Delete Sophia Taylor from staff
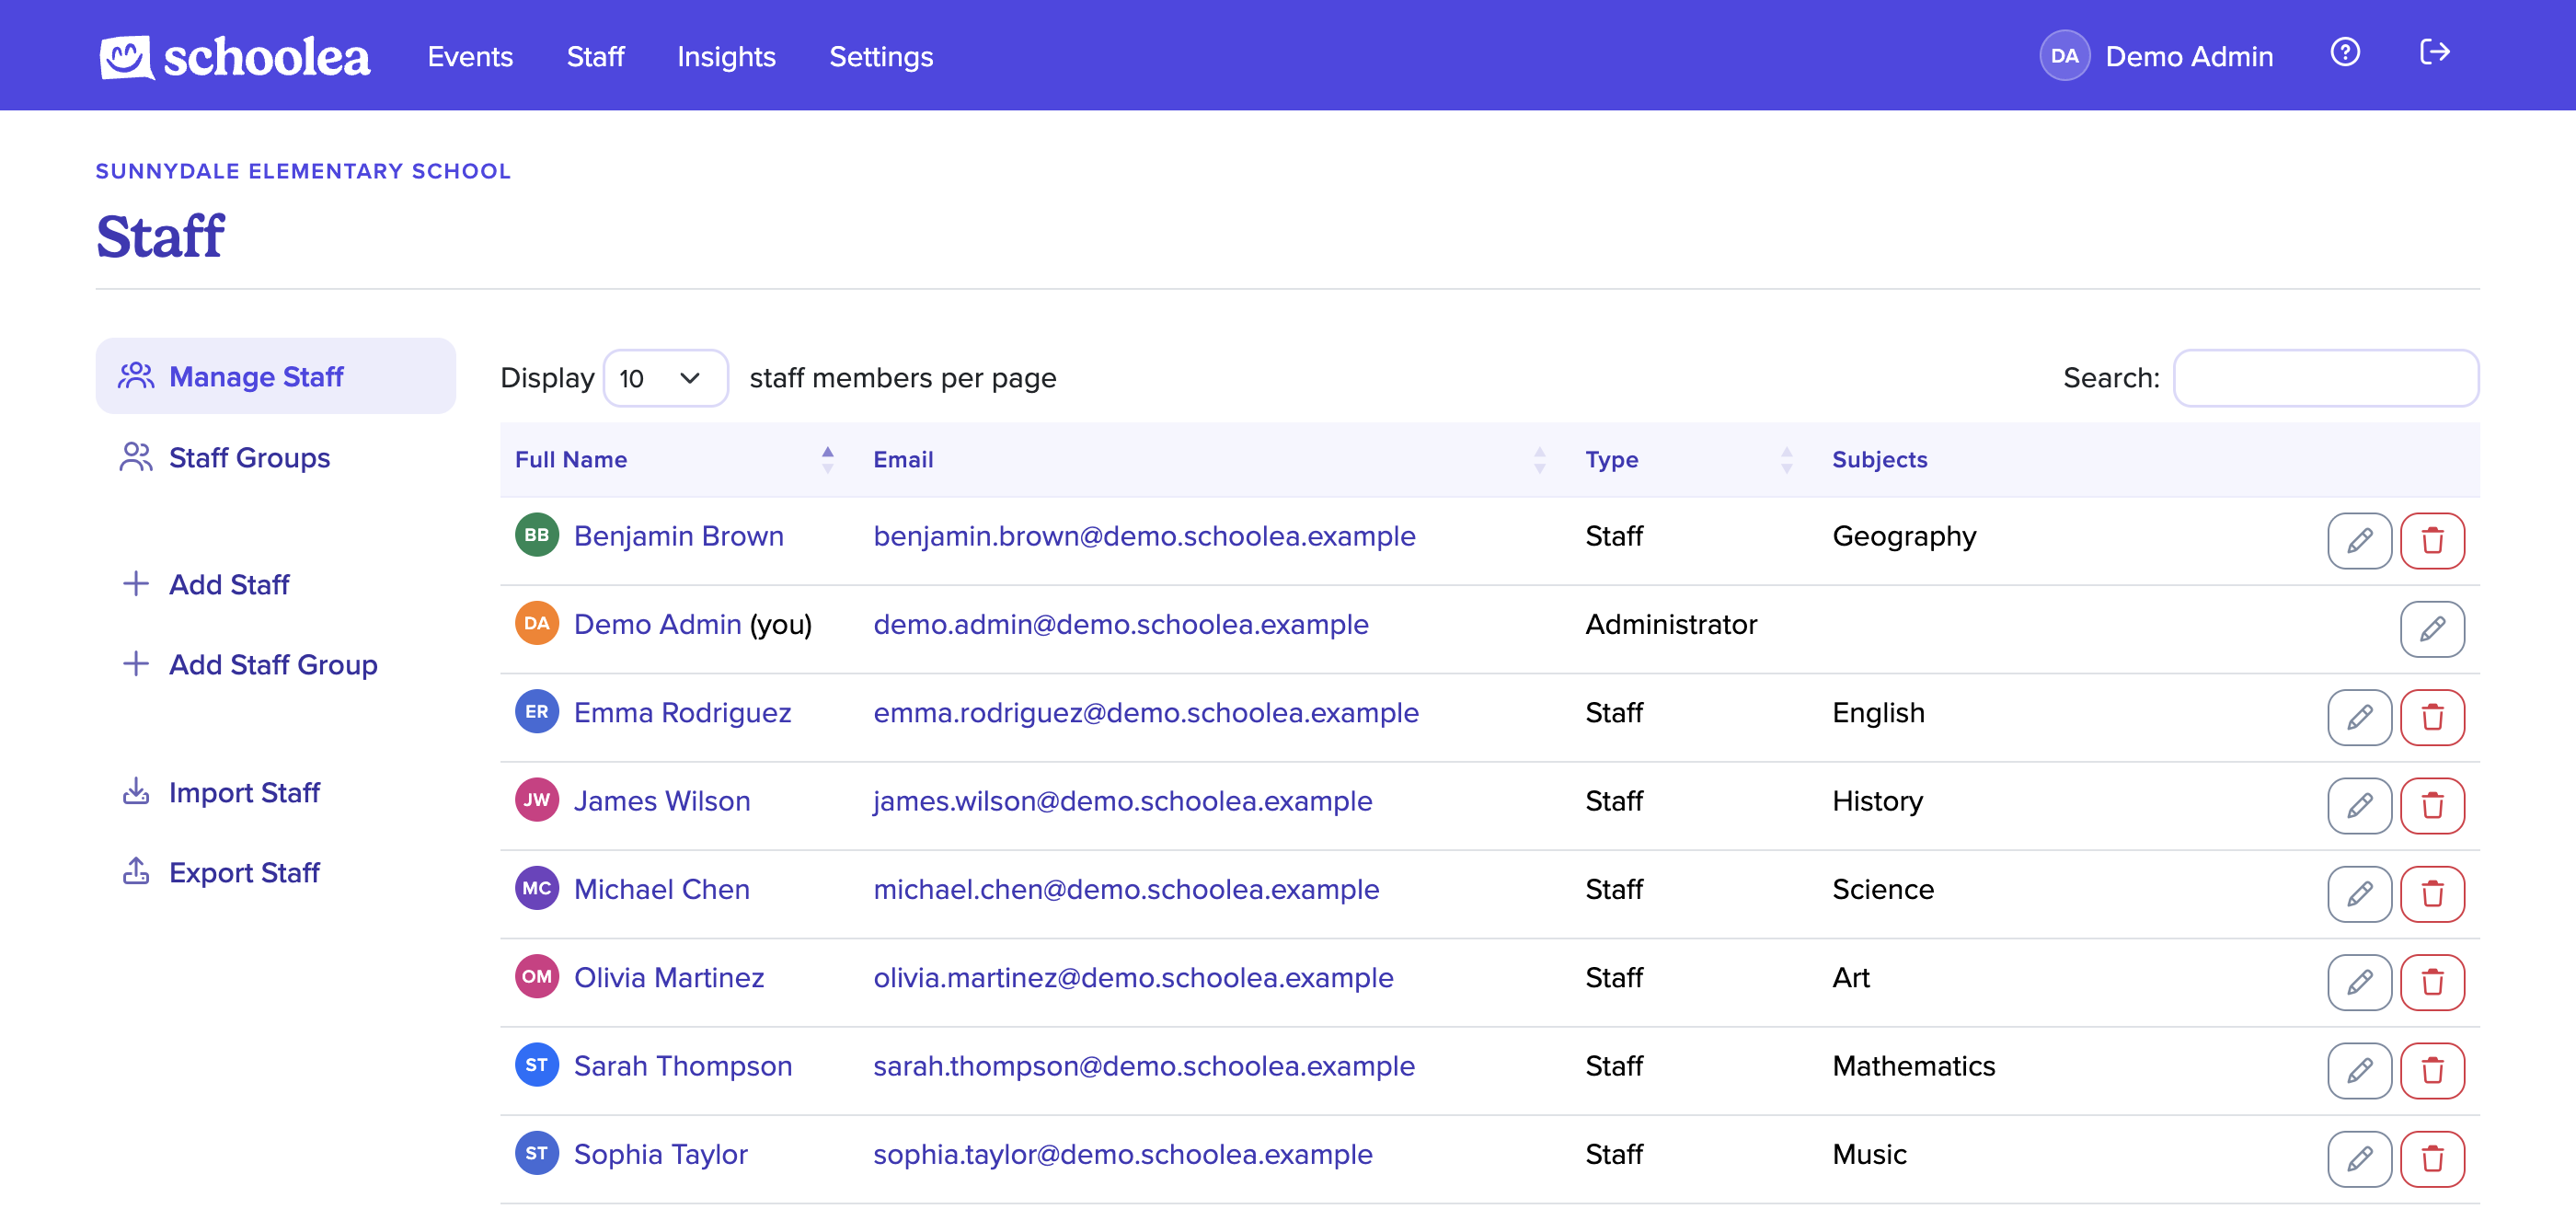This screenshot has height=1209, width=2576. pyautogui.click(x=2432, y=1159)
